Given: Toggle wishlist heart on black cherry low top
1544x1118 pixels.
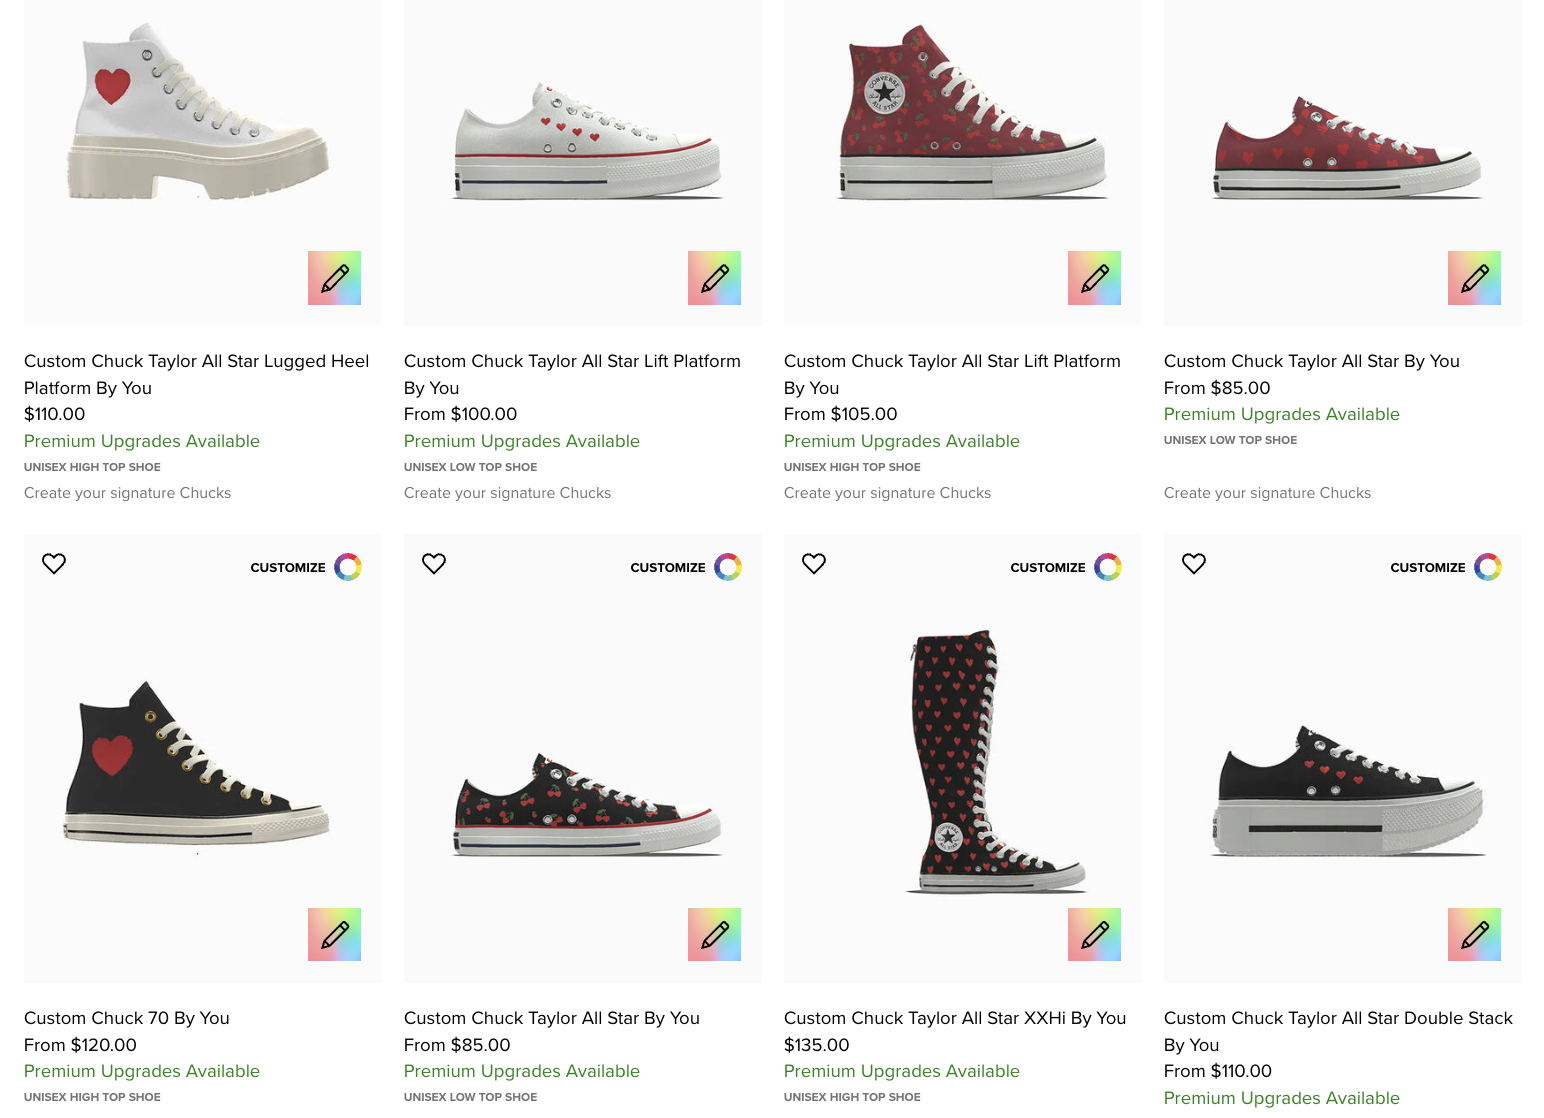Looking at the screenshot, I should [434, 564].
